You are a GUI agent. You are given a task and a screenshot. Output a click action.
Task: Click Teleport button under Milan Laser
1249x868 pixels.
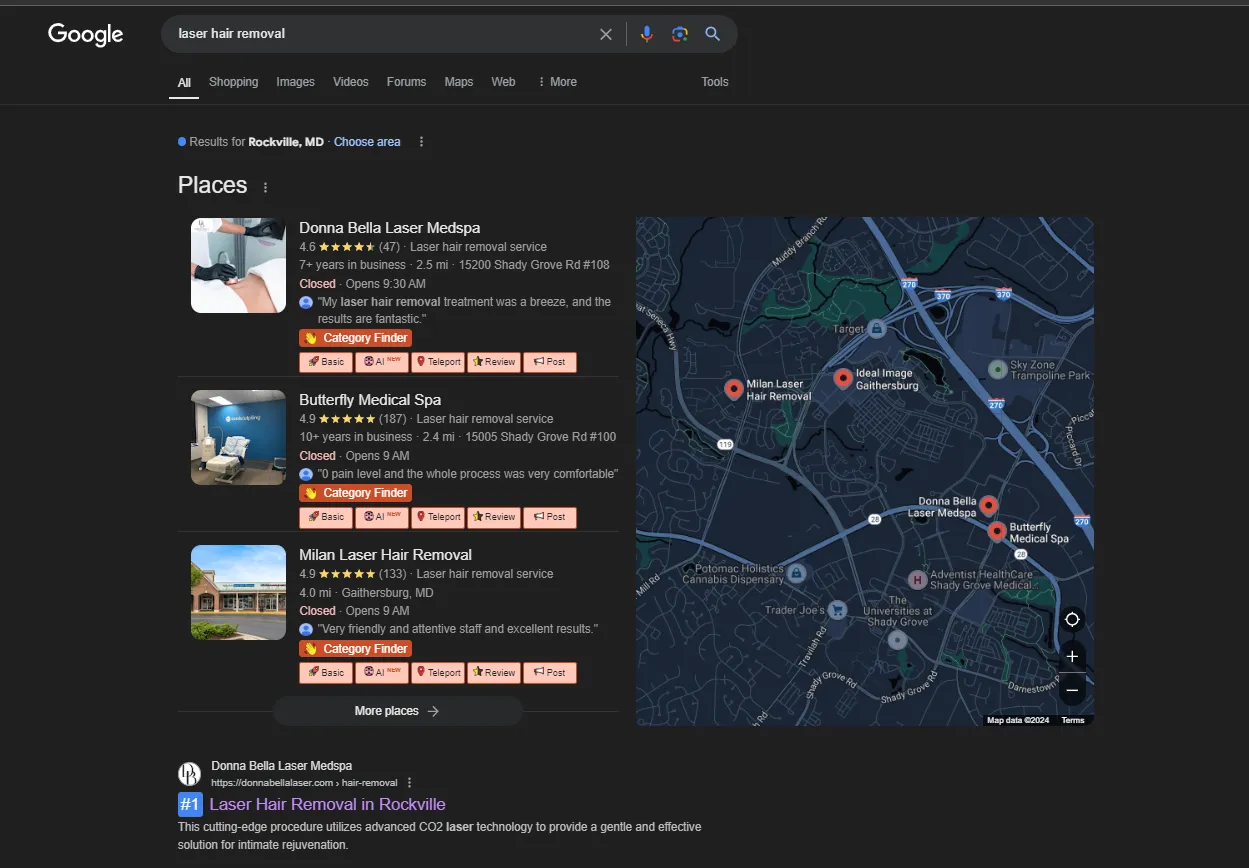(x=438, y=673)
